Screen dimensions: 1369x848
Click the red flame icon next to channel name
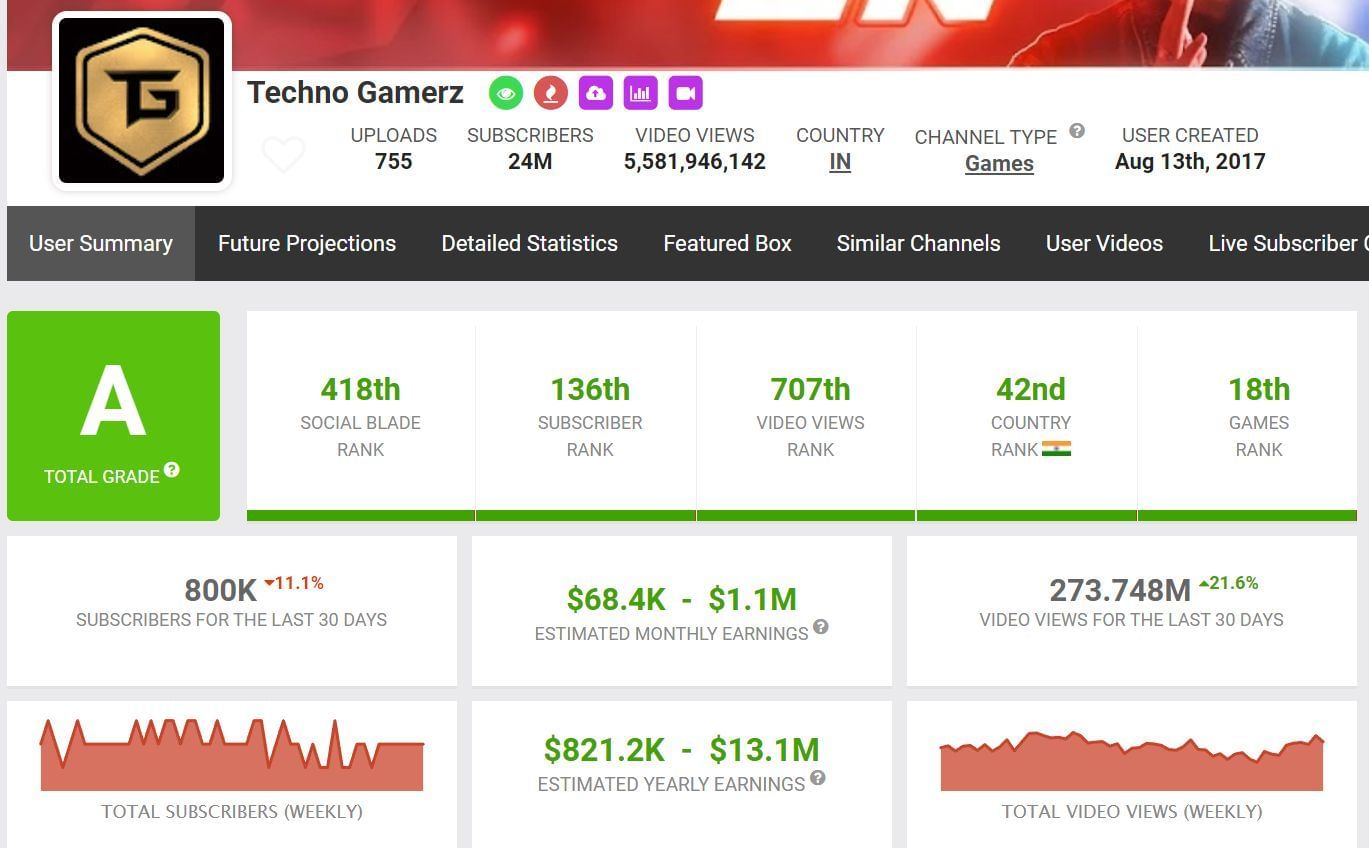tap(551, 93)
